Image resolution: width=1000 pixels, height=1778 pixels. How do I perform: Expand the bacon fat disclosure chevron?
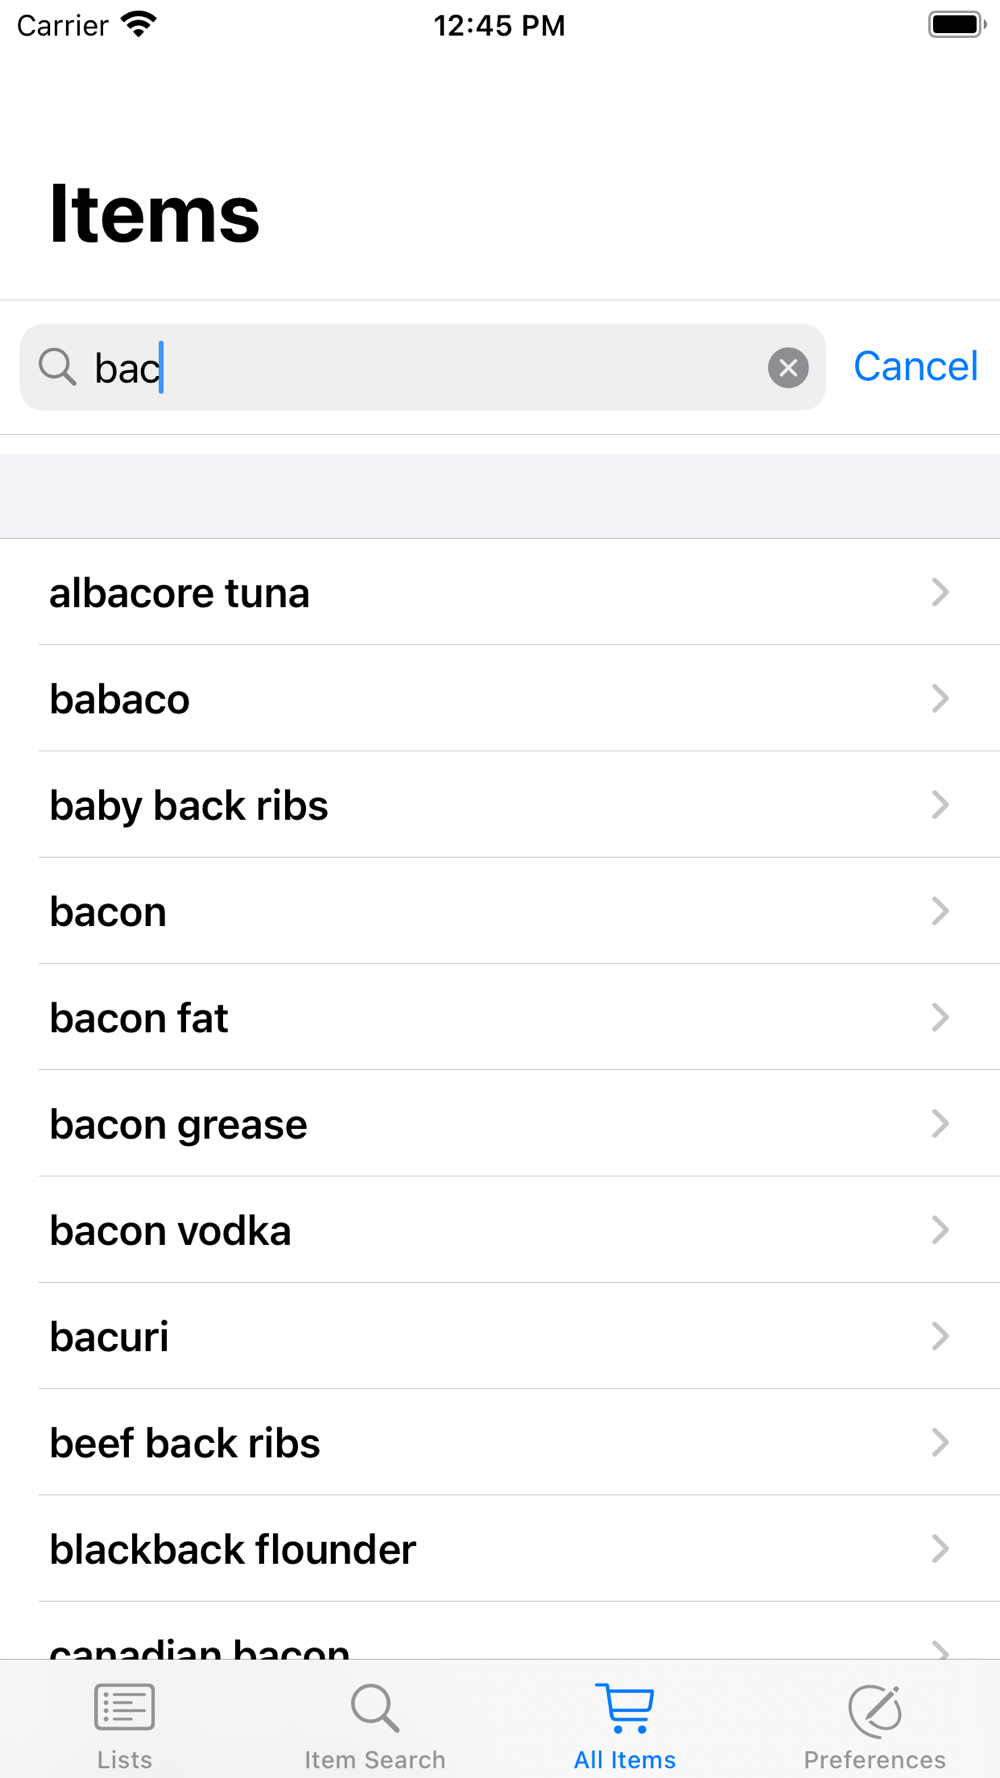[x=940, y=1017]
